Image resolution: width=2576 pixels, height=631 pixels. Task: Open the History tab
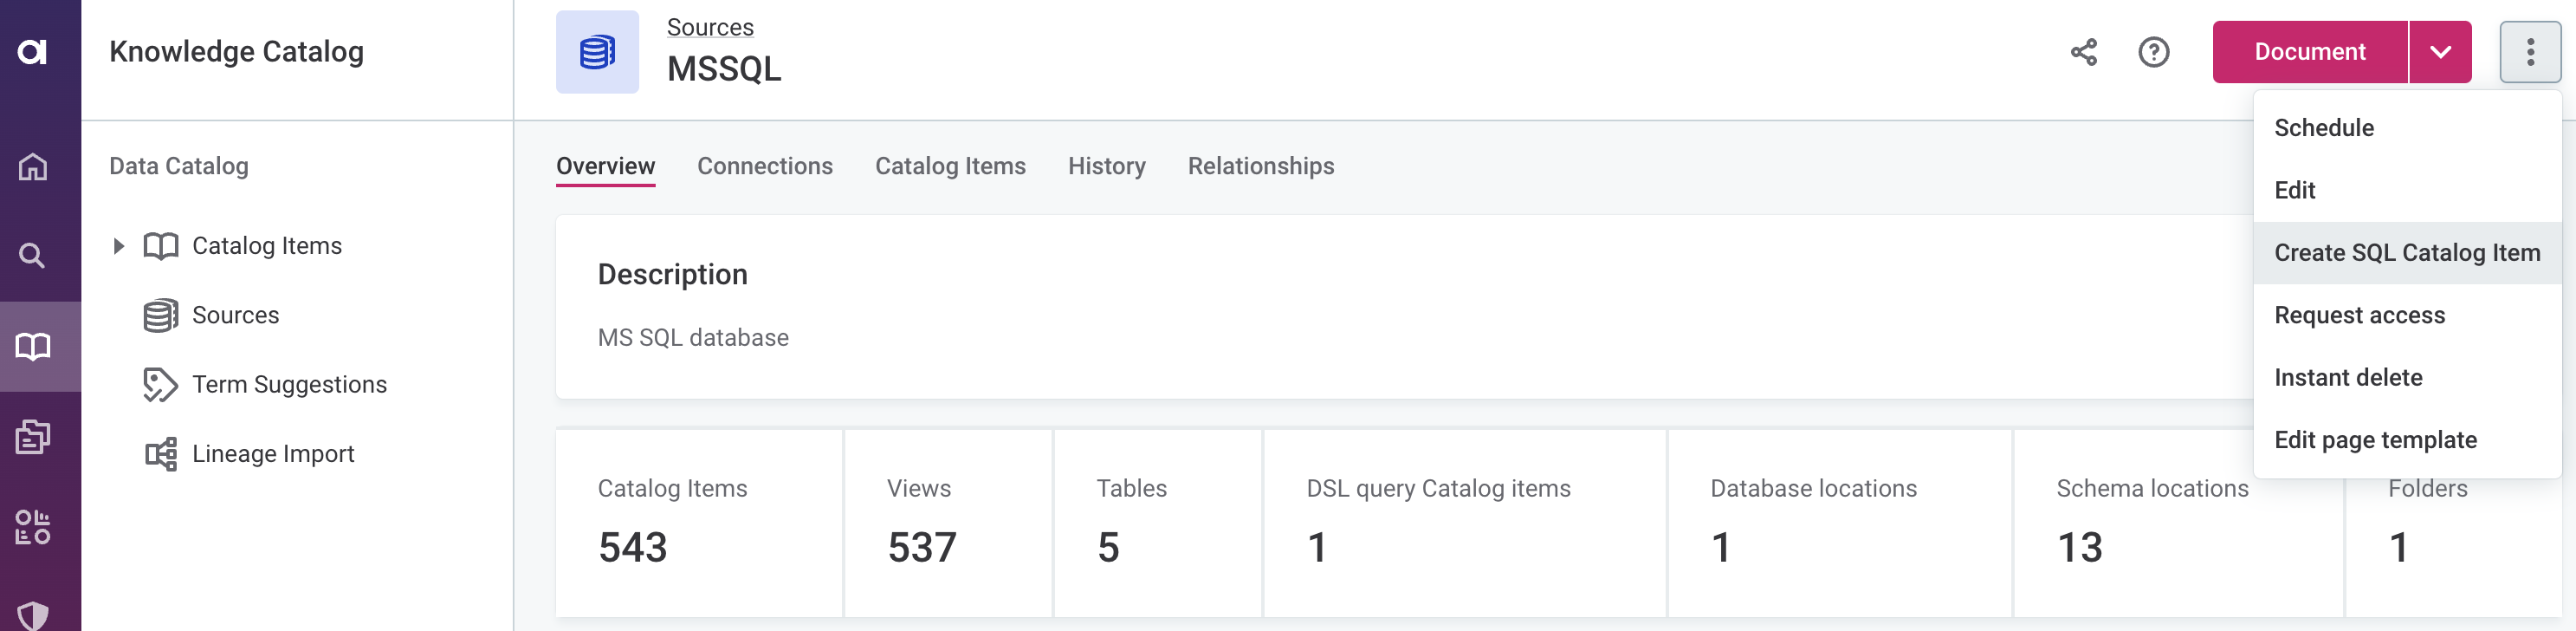[1106, 166]
